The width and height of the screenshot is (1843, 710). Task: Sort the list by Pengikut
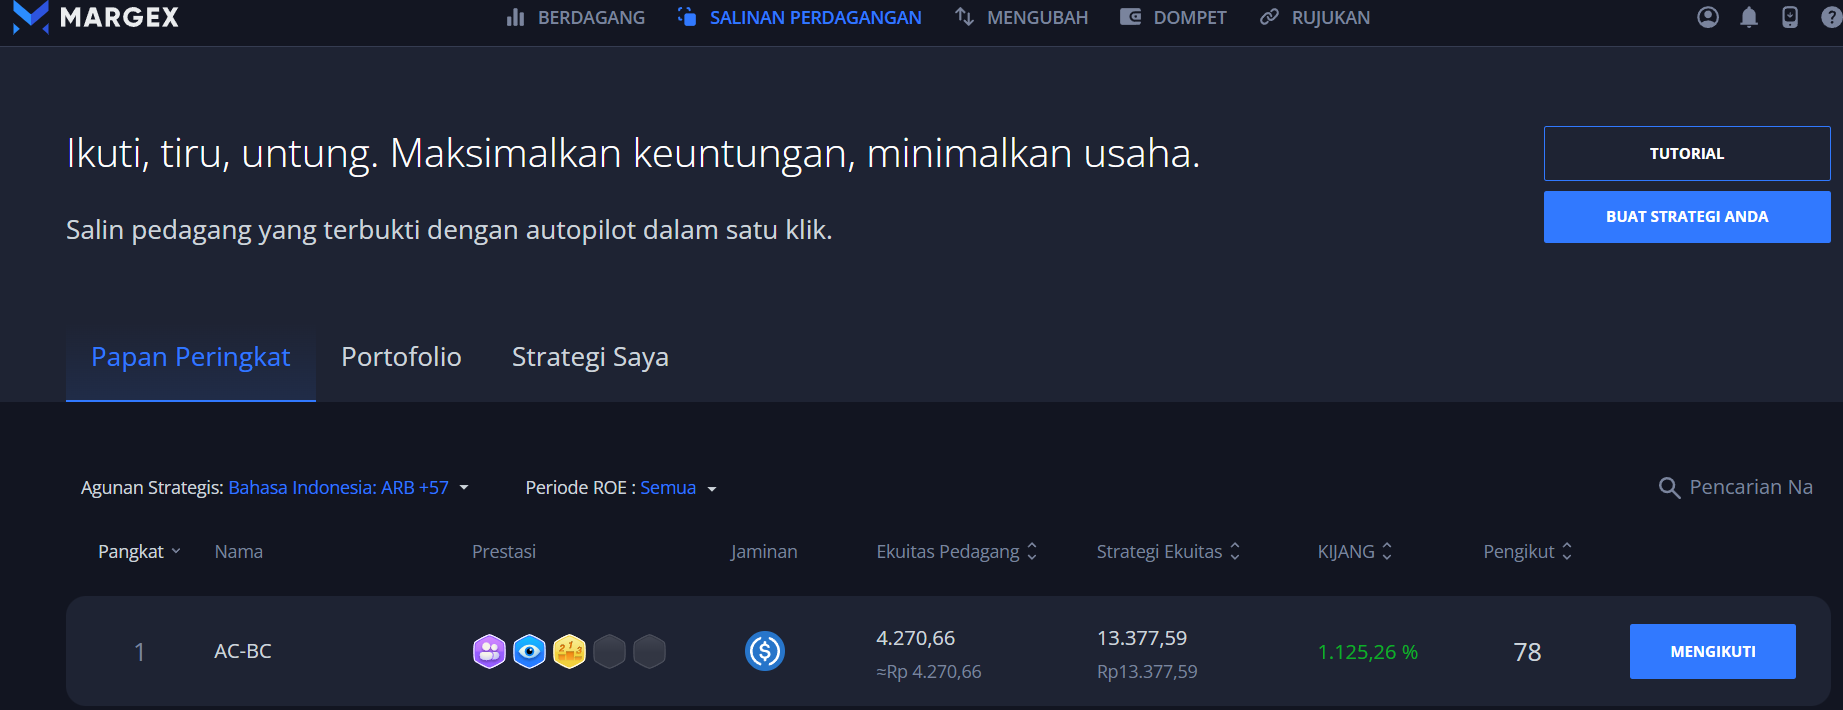point(1527,551)
